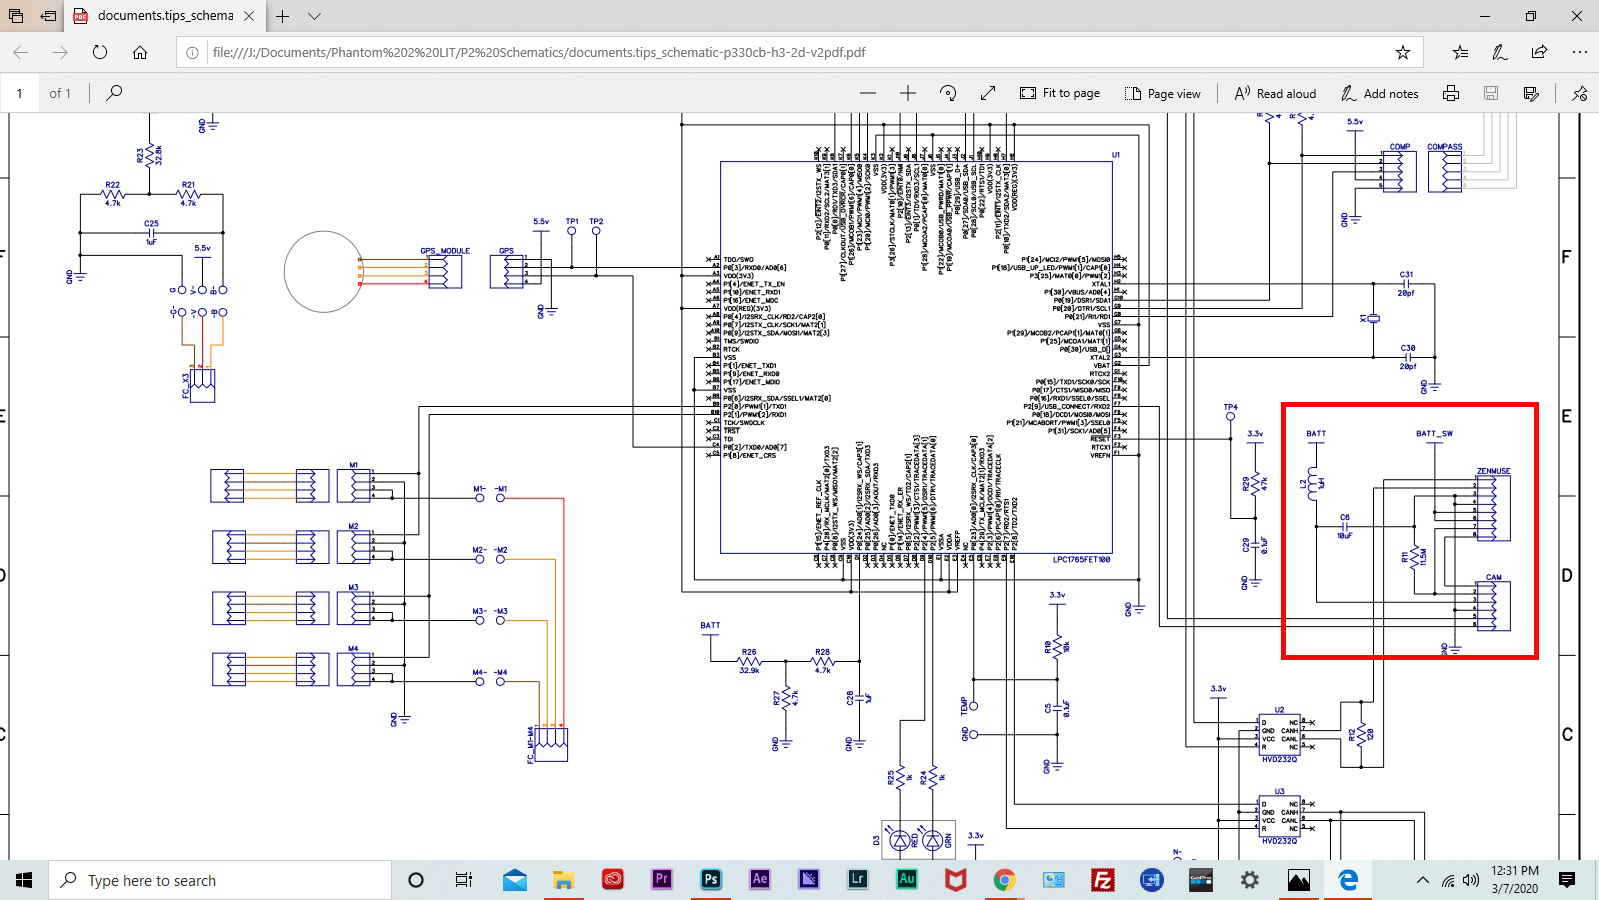Open Cortana from the taskbar

click(x=416, y=880)
